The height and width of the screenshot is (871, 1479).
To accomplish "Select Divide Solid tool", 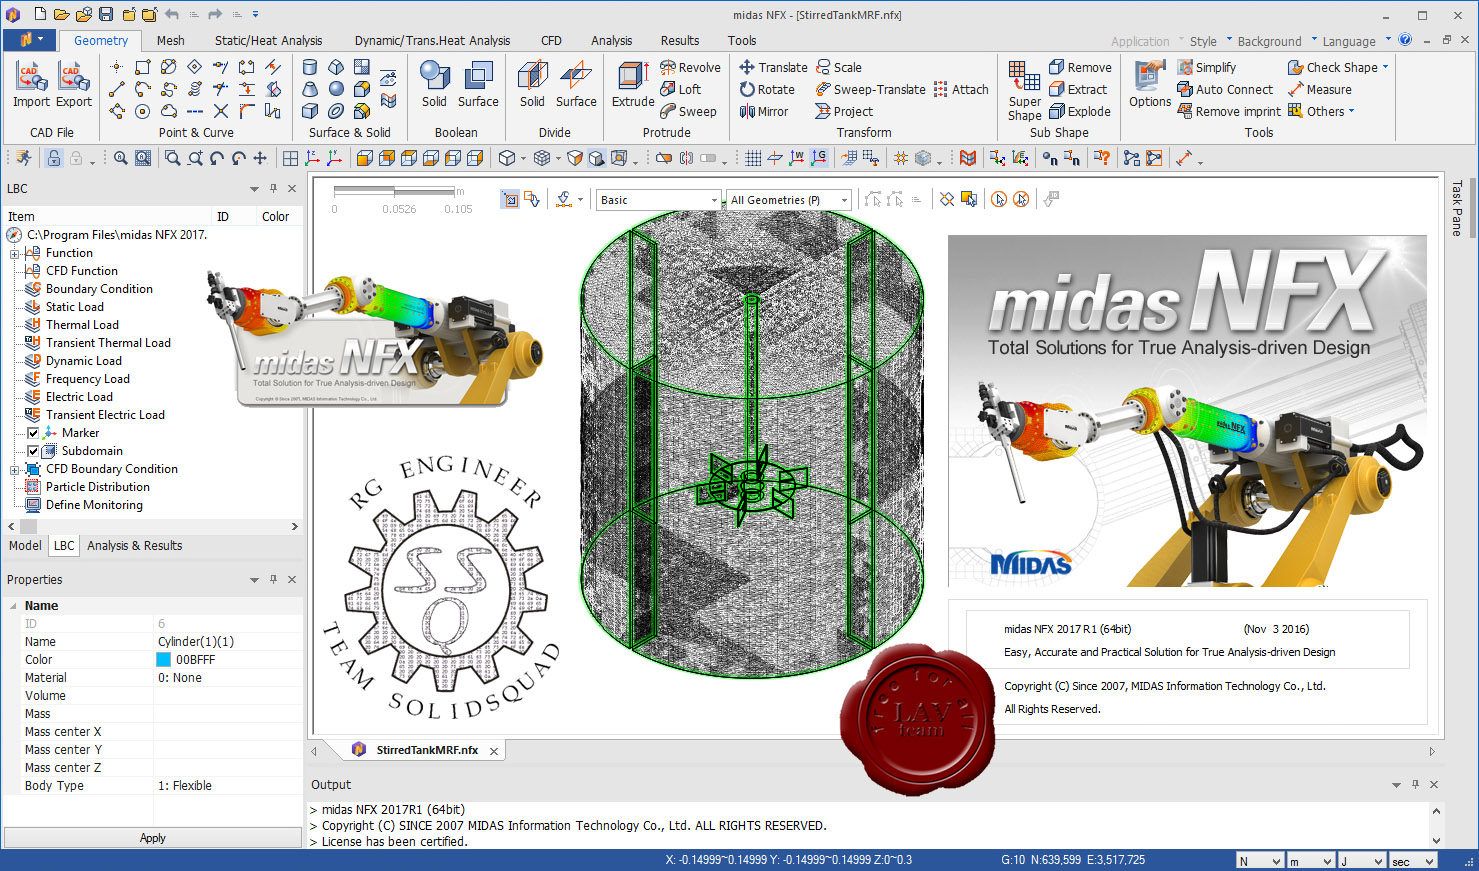I will click(532, 84).
